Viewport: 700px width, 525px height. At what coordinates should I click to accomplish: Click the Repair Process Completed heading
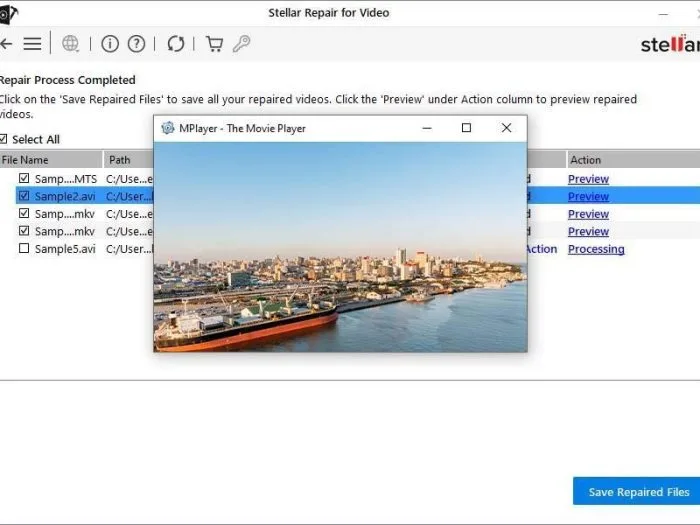pos(67,80)
